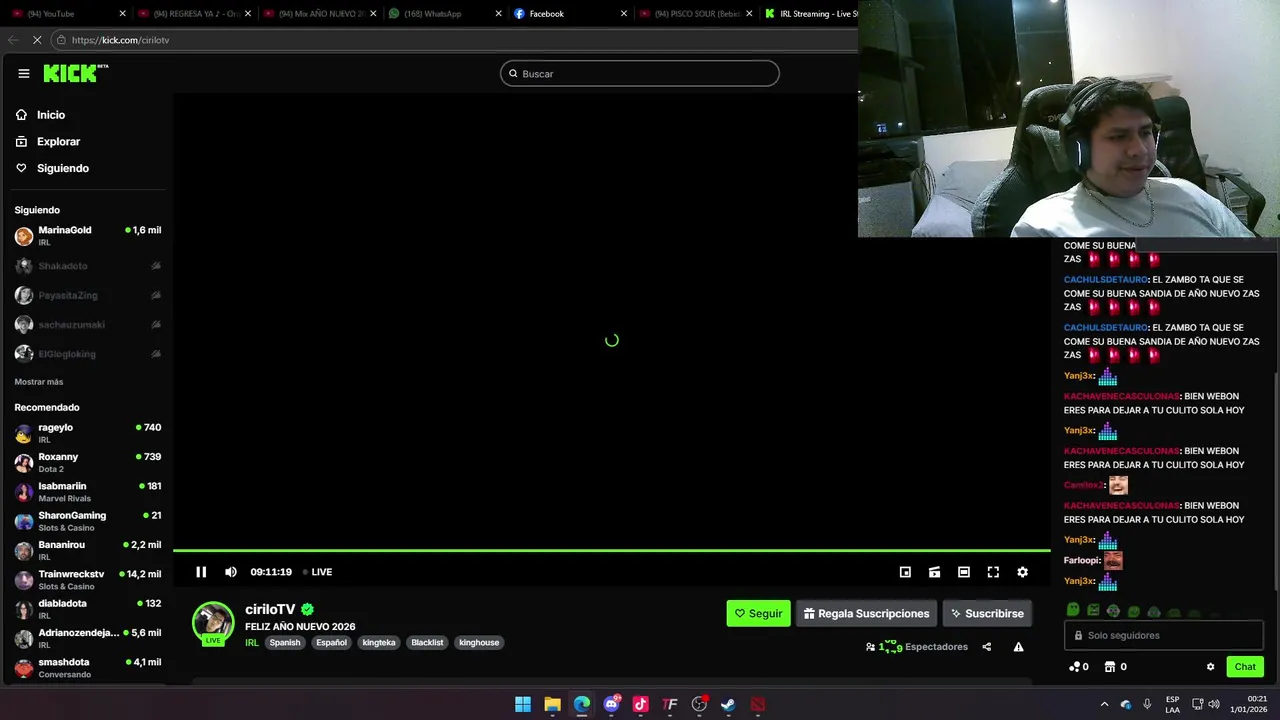Image resolution: width=1280 pixels, height=720 pixels.
Task: Click the Solo seguidores chat input
Action: point(1164,635)
